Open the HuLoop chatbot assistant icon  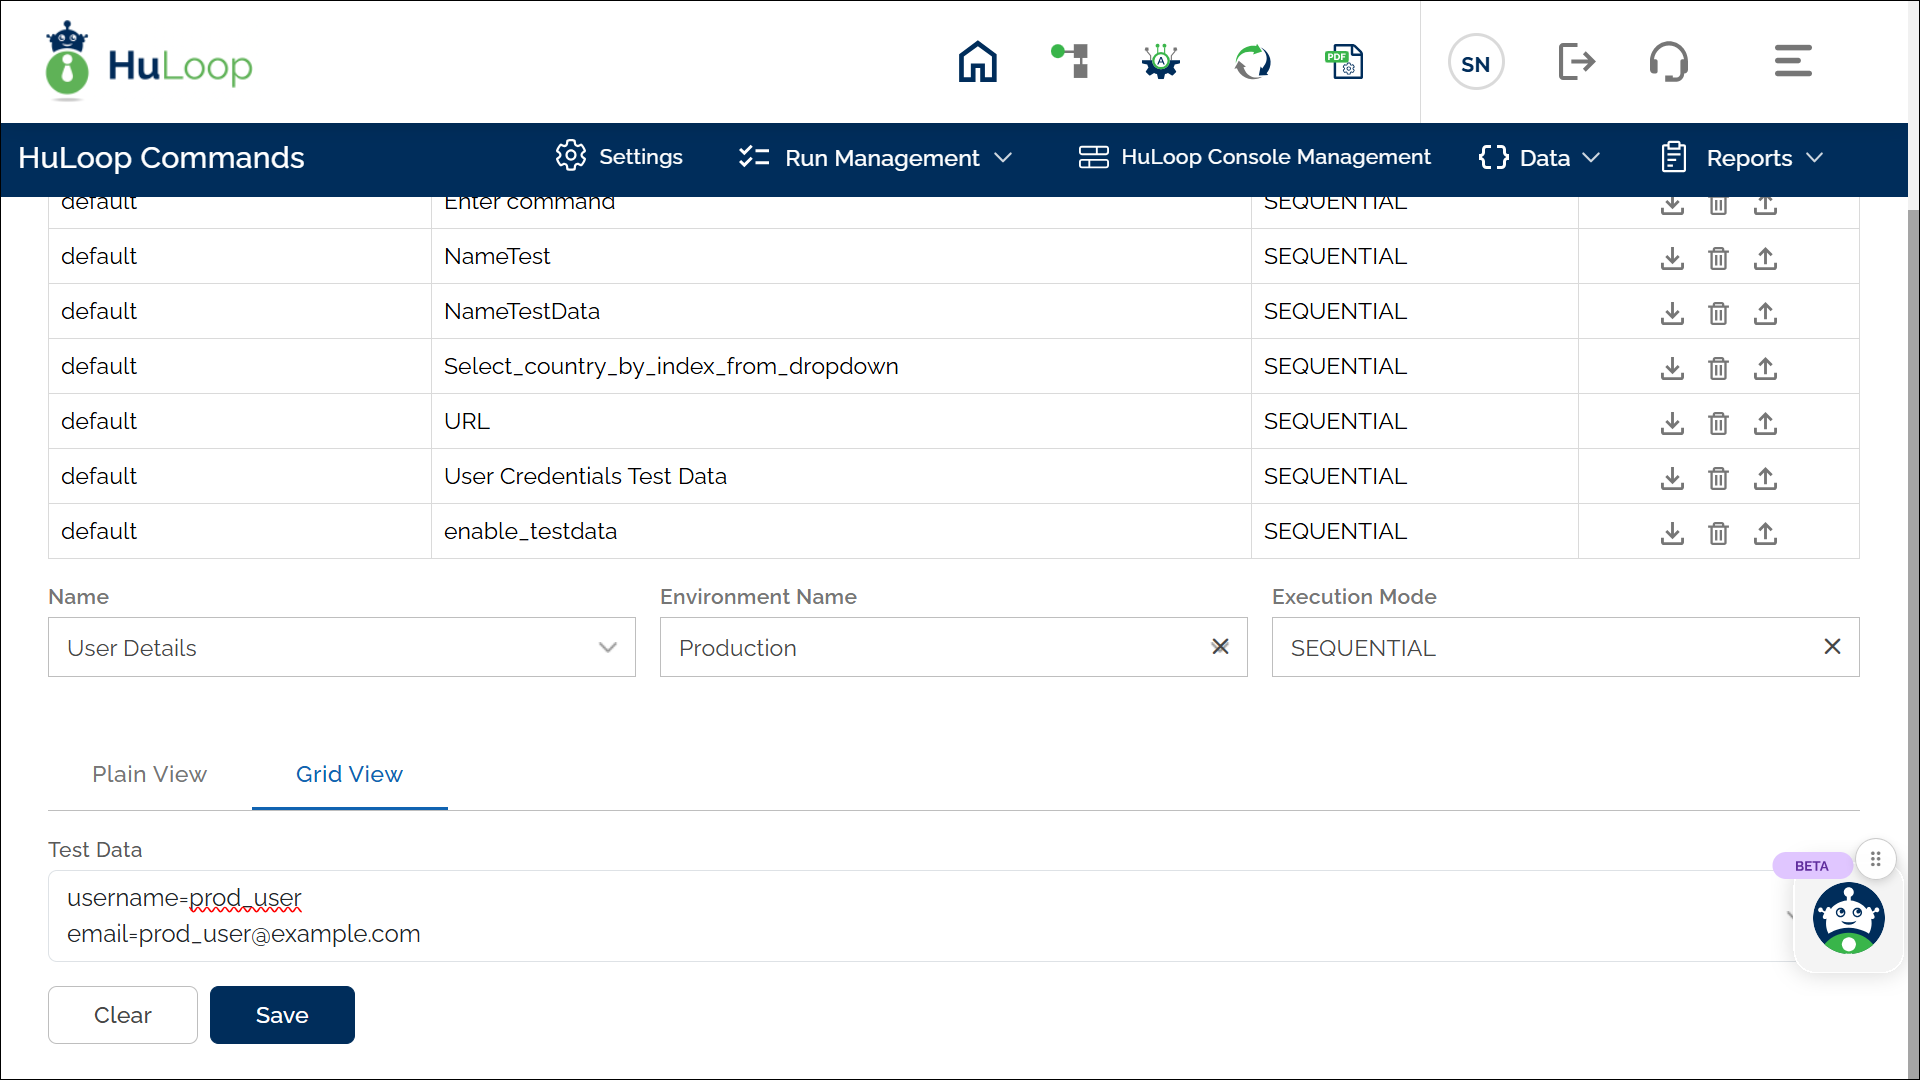(x=1848, y=918)
